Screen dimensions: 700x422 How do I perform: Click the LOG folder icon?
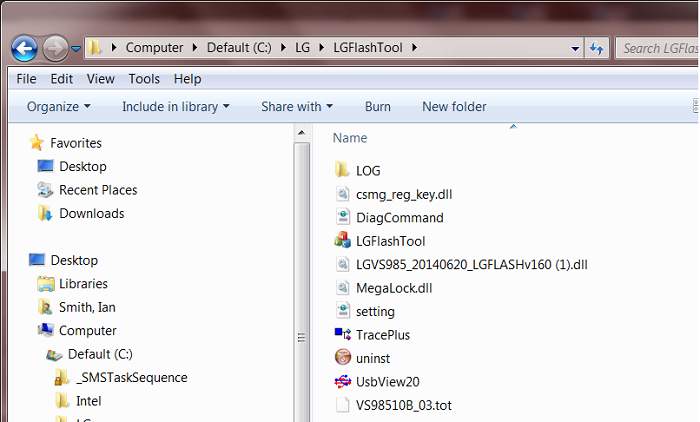342,170
